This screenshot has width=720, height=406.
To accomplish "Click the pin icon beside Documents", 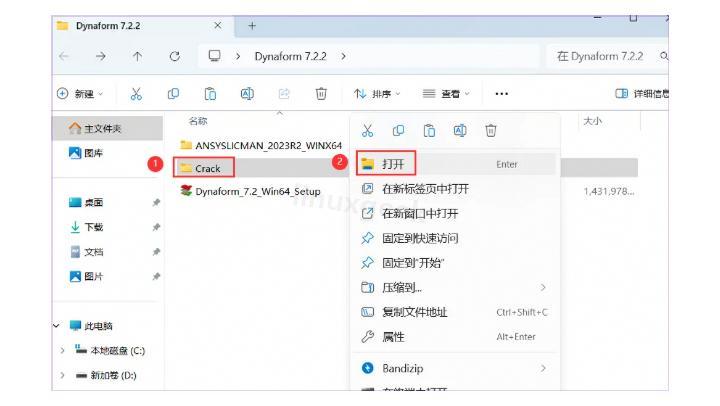I will pyautogui.click(x=156, y=252).
